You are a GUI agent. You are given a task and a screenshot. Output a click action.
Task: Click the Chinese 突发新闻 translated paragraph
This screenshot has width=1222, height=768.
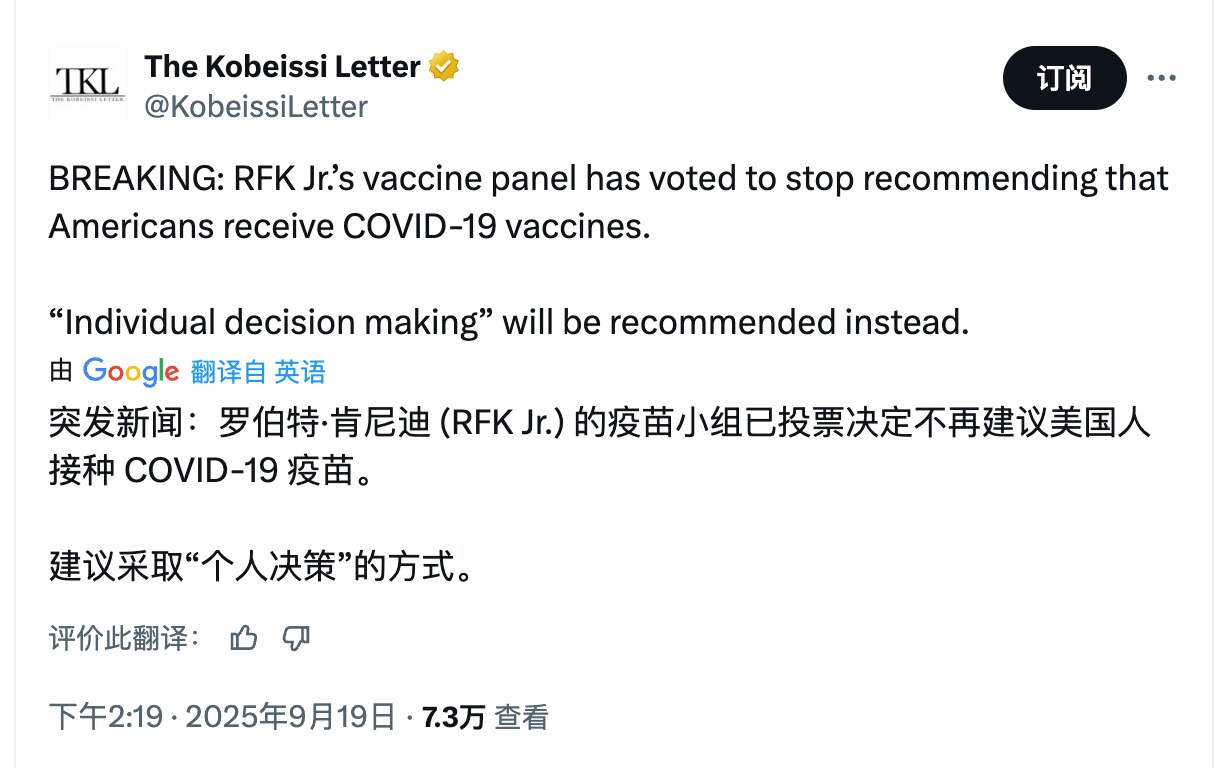[x=600, y=446]
